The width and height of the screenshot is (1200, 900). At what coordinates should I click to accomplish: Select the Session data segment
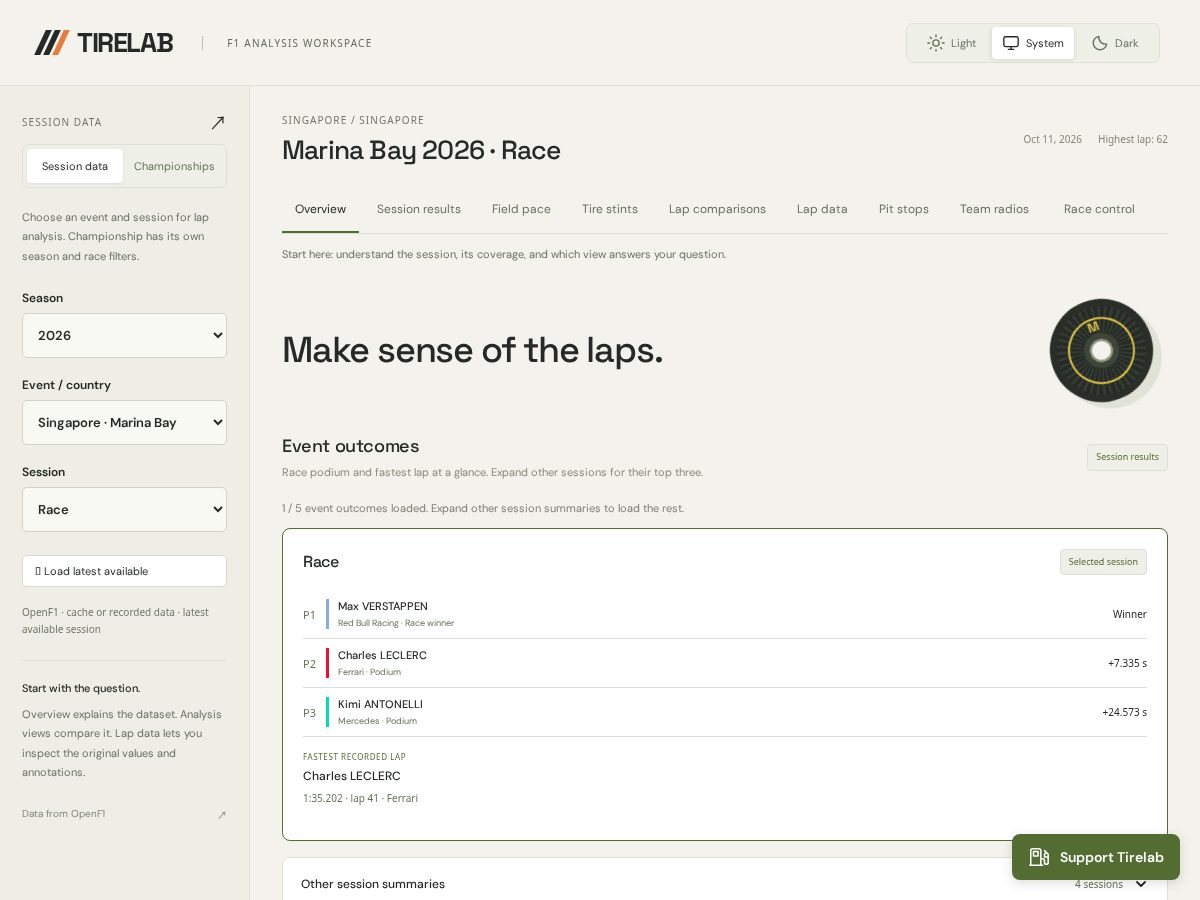click(x=75, y=166)
